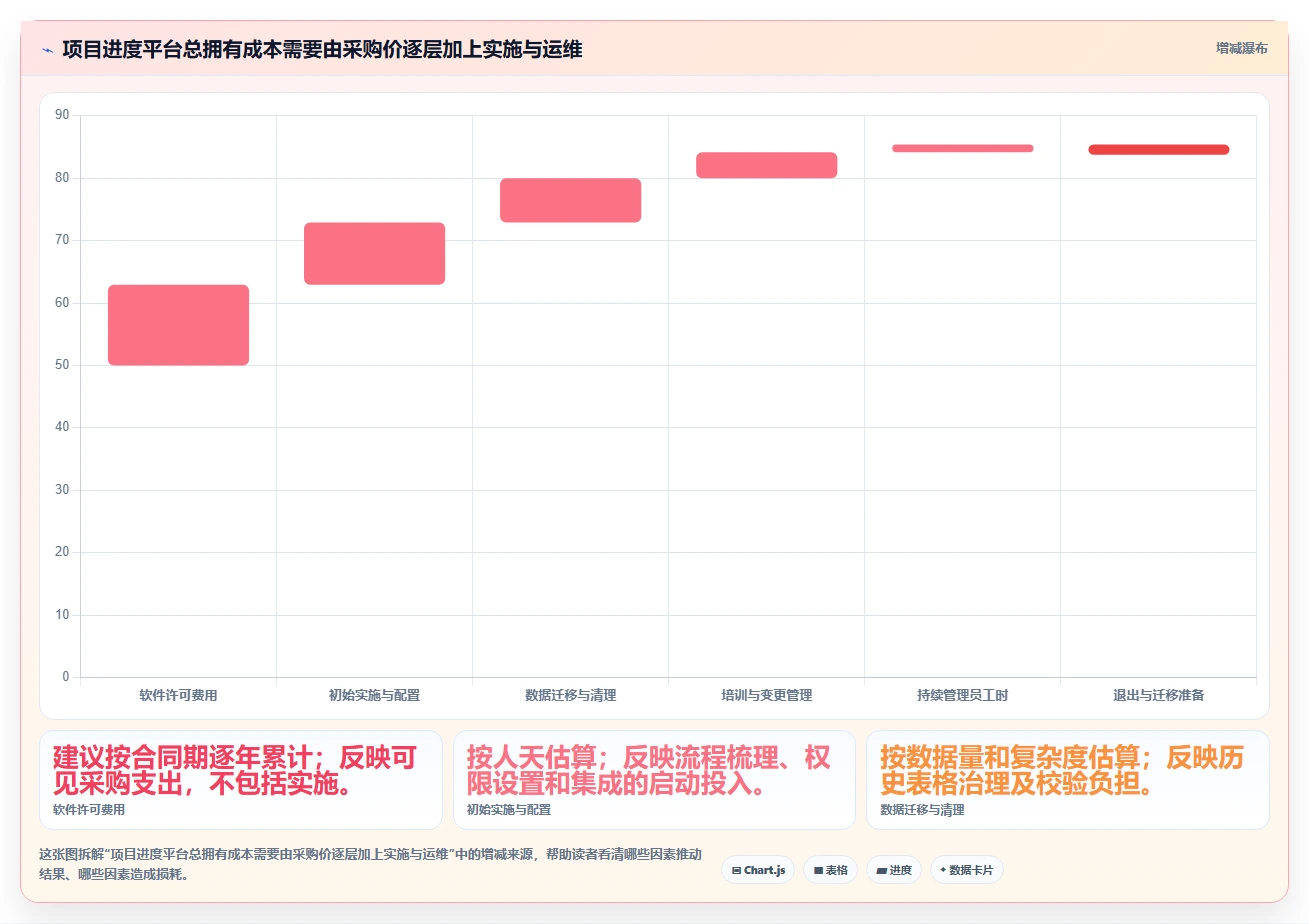Click the 数据卡片 tag
This screenshot has width=1309, height=924.
[x=966, y=870]
